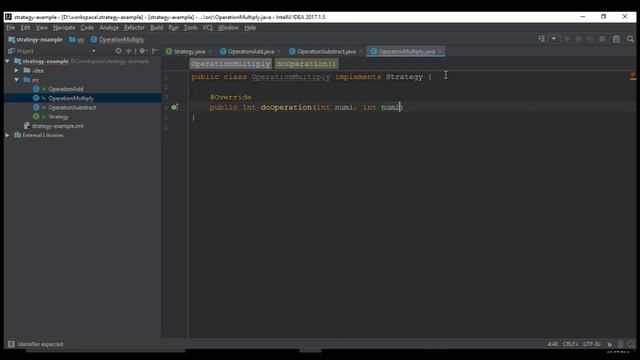
Task: Close the OperationAdd.java tab
Action: click(x=279, y=51)
